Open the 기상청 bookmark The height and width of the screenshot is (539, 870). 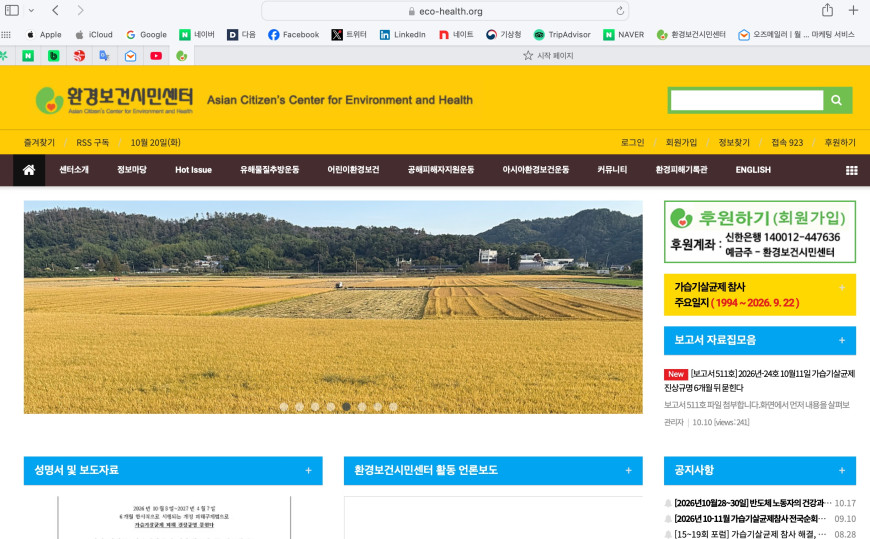(503, 34)
